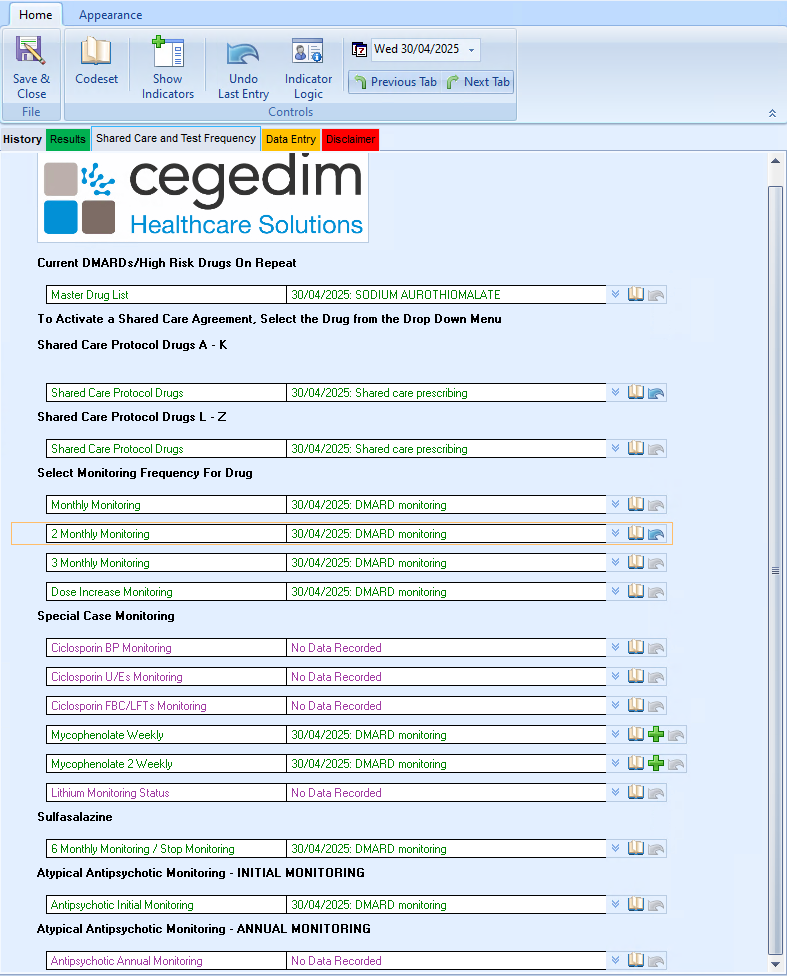Open codeset book for Ciclosporin BP Monitoring
The image size is (787, 976).
tap(636, 647)
